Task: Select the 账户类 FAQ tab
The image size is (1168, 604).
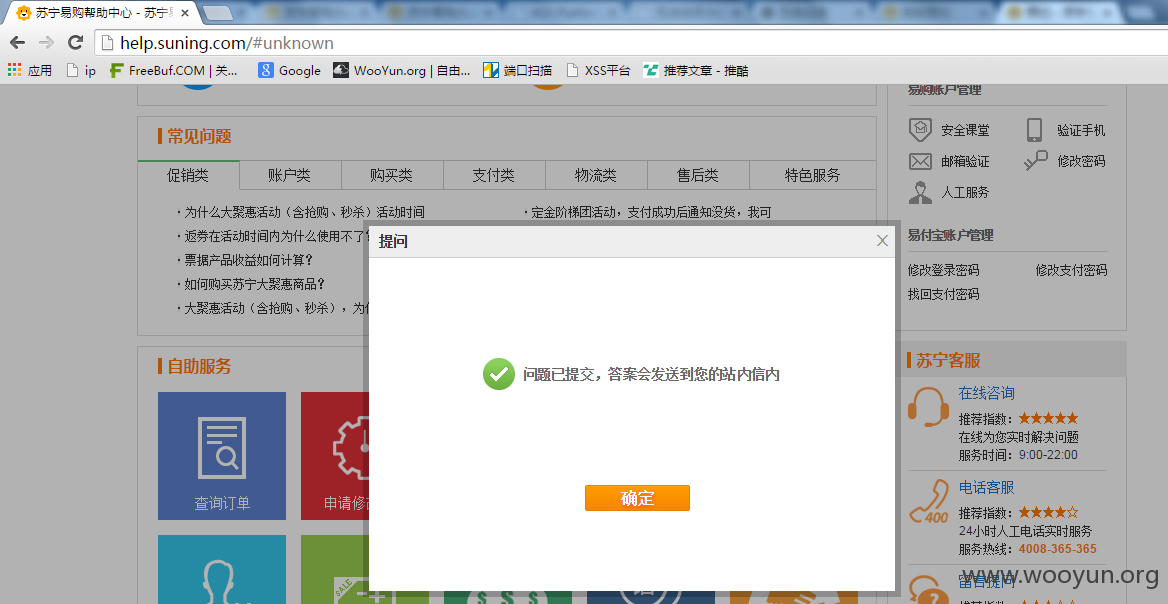Action: (x=290, y=175)
